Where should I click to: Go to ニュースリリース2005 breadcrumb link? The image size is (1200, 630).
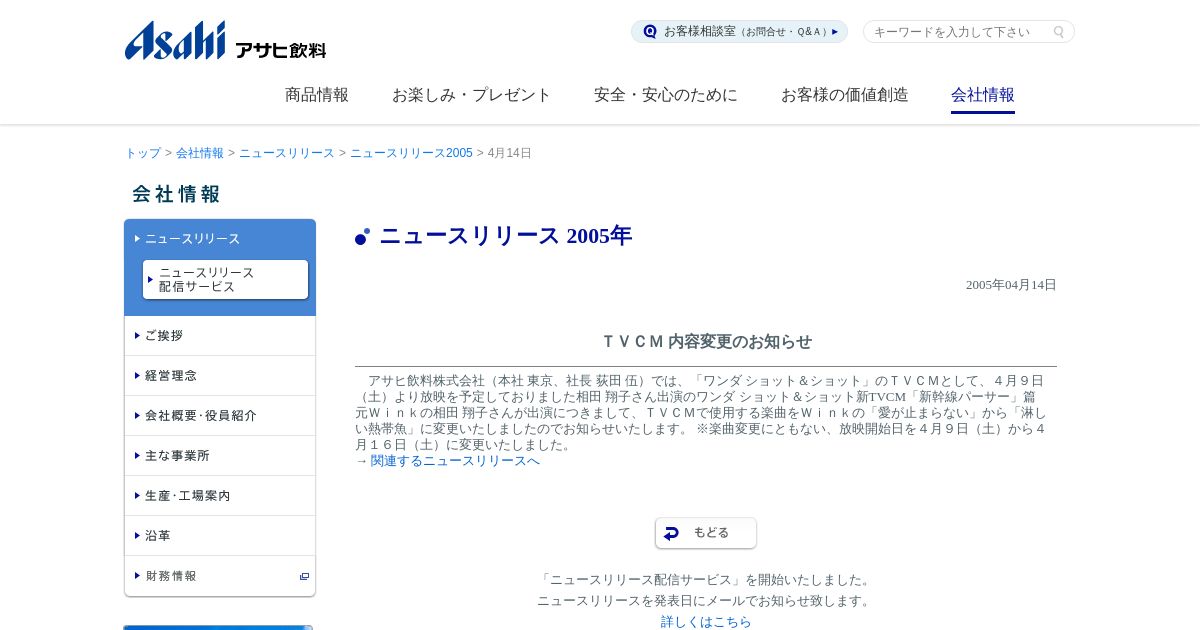coord(411,153)
